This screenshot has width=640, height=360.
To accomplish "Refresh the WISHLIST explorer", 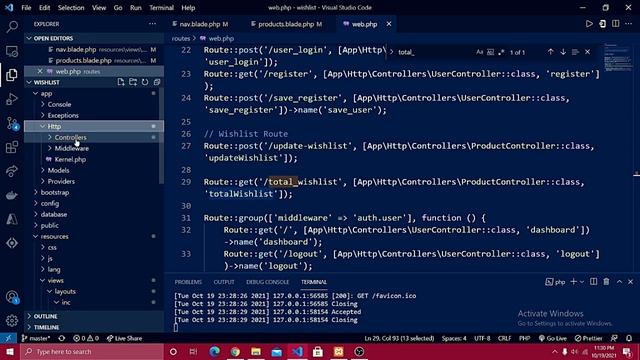I will pyautogui.click(x=145, y=82).
